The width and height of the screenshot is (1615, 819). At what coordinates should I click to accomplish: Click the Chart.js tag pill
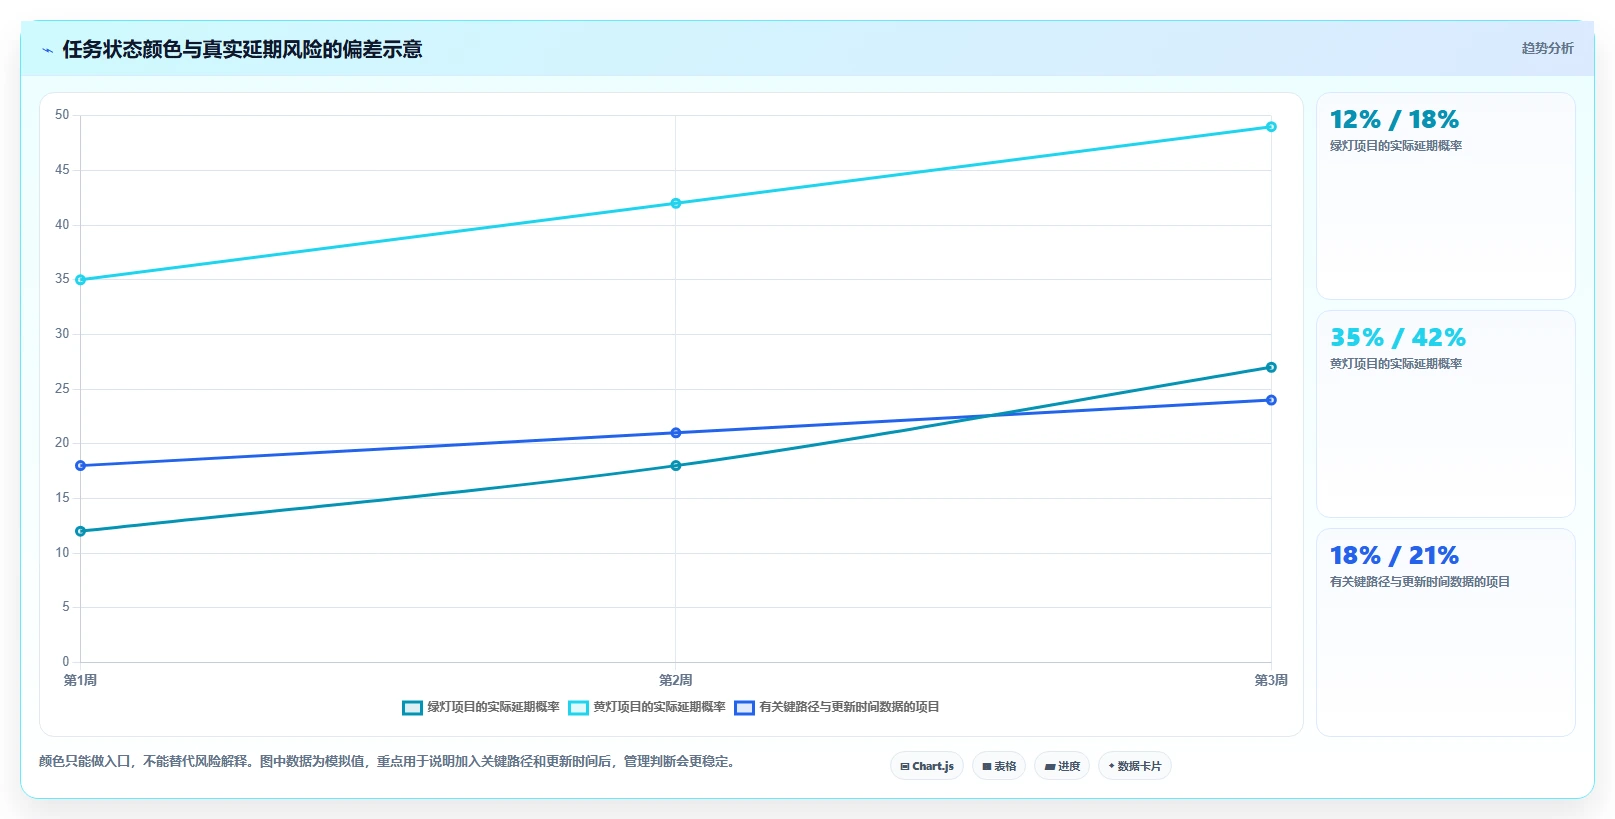(927, 766)
